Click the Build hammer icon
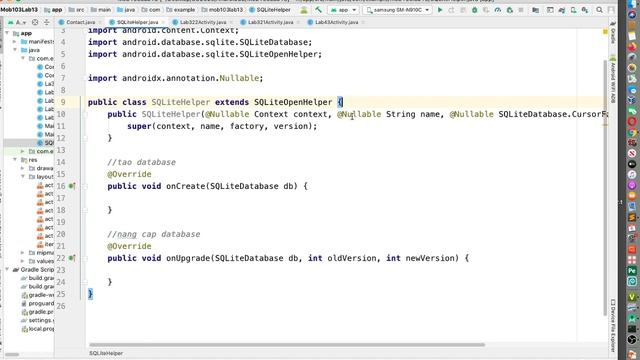The width and height of the screenshot is (640, 360). 318,9
